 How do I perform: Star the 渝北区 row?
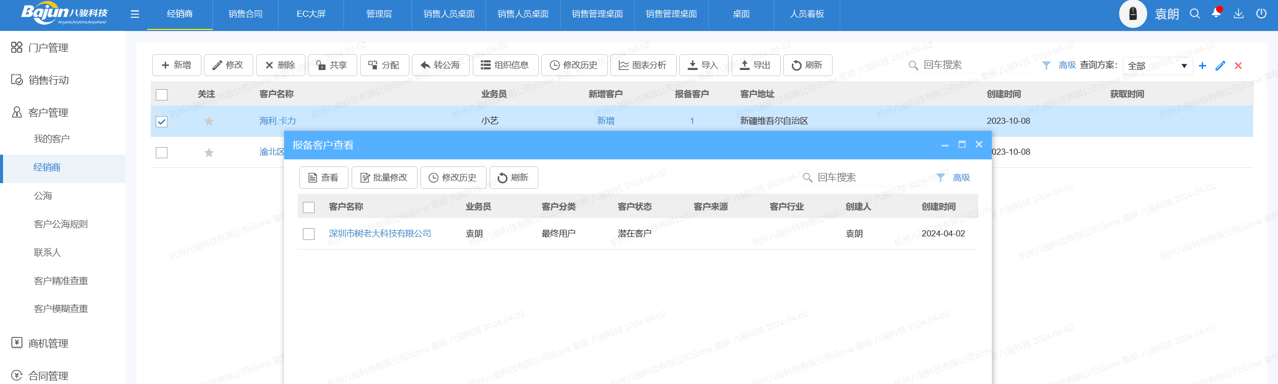(209, 152)
